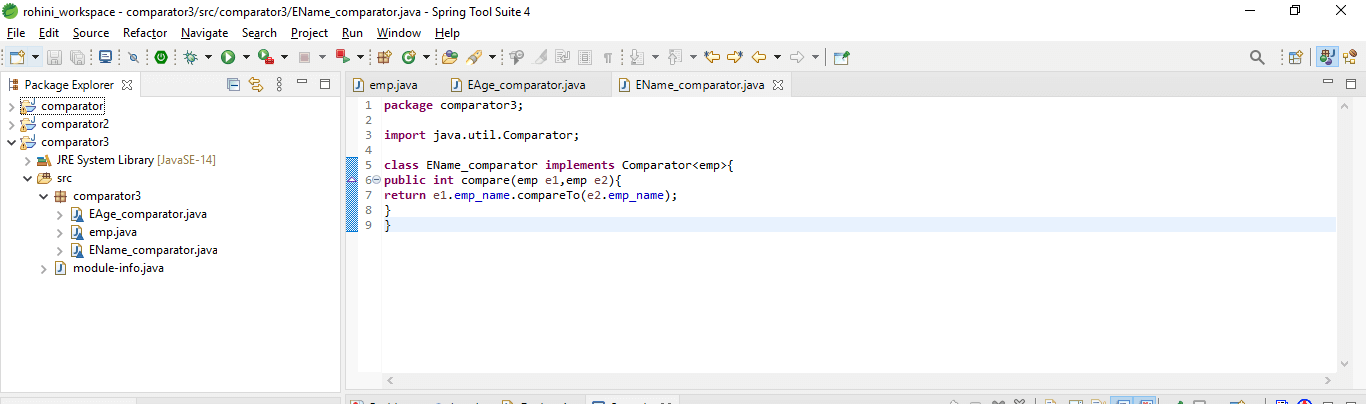Click the Save icon in toolbar
Viewport: 1366px width, 404px height.
(54, 57)
